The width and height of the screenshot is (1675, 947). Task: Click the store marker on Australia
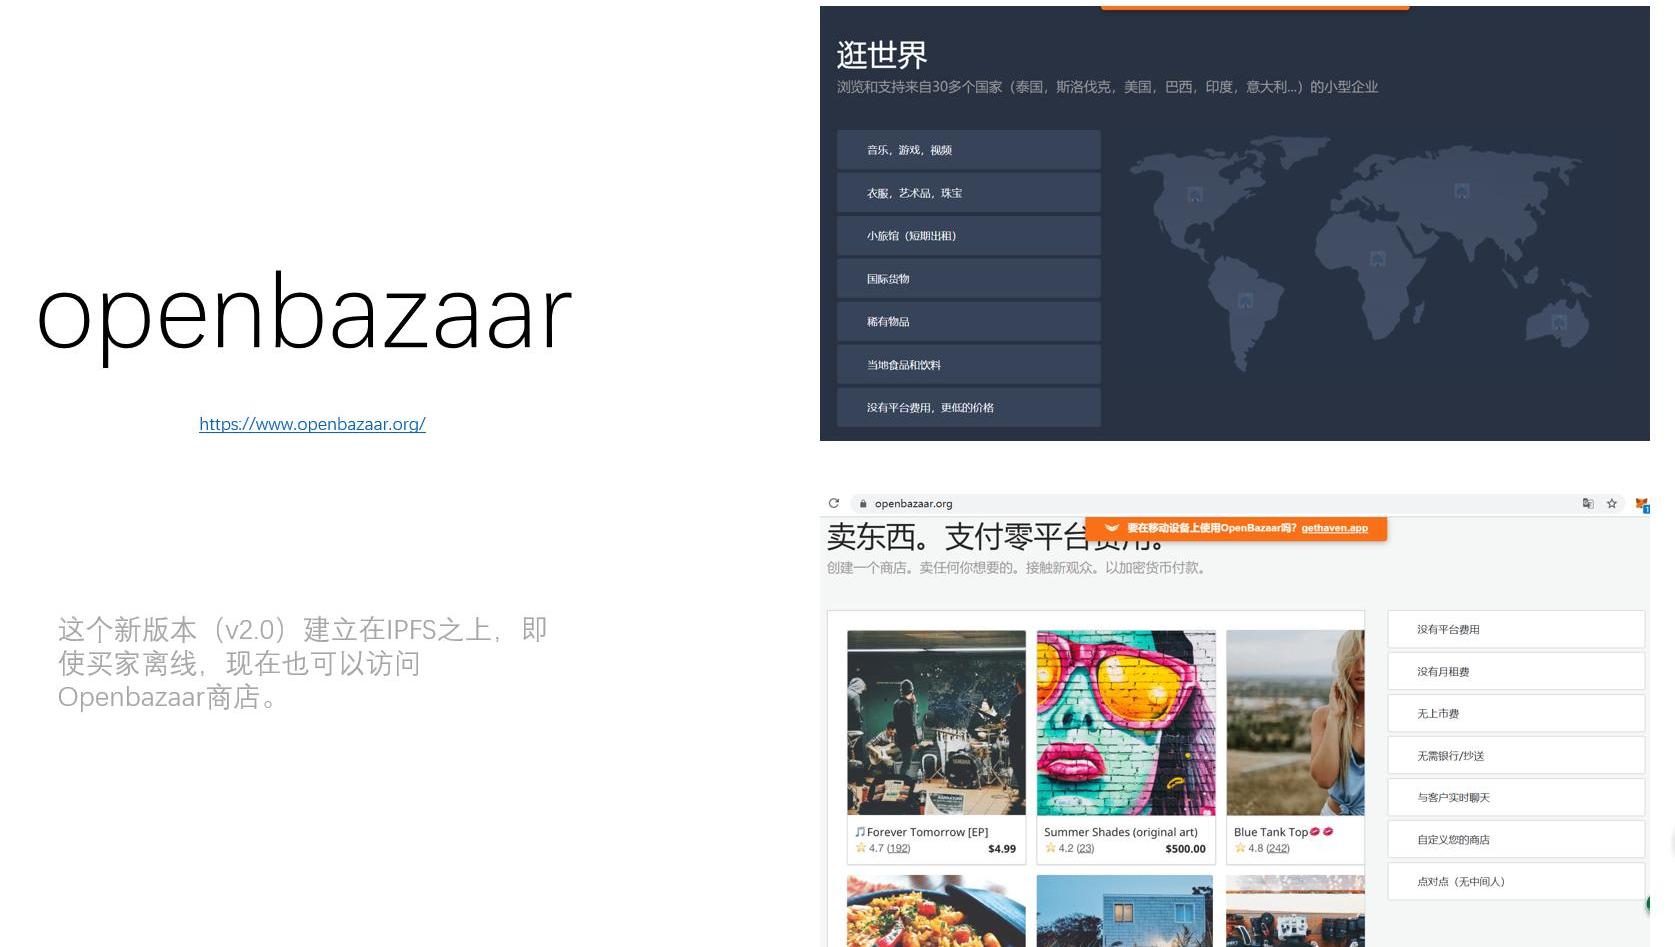pyautogui.click(x=1559, y=322)
